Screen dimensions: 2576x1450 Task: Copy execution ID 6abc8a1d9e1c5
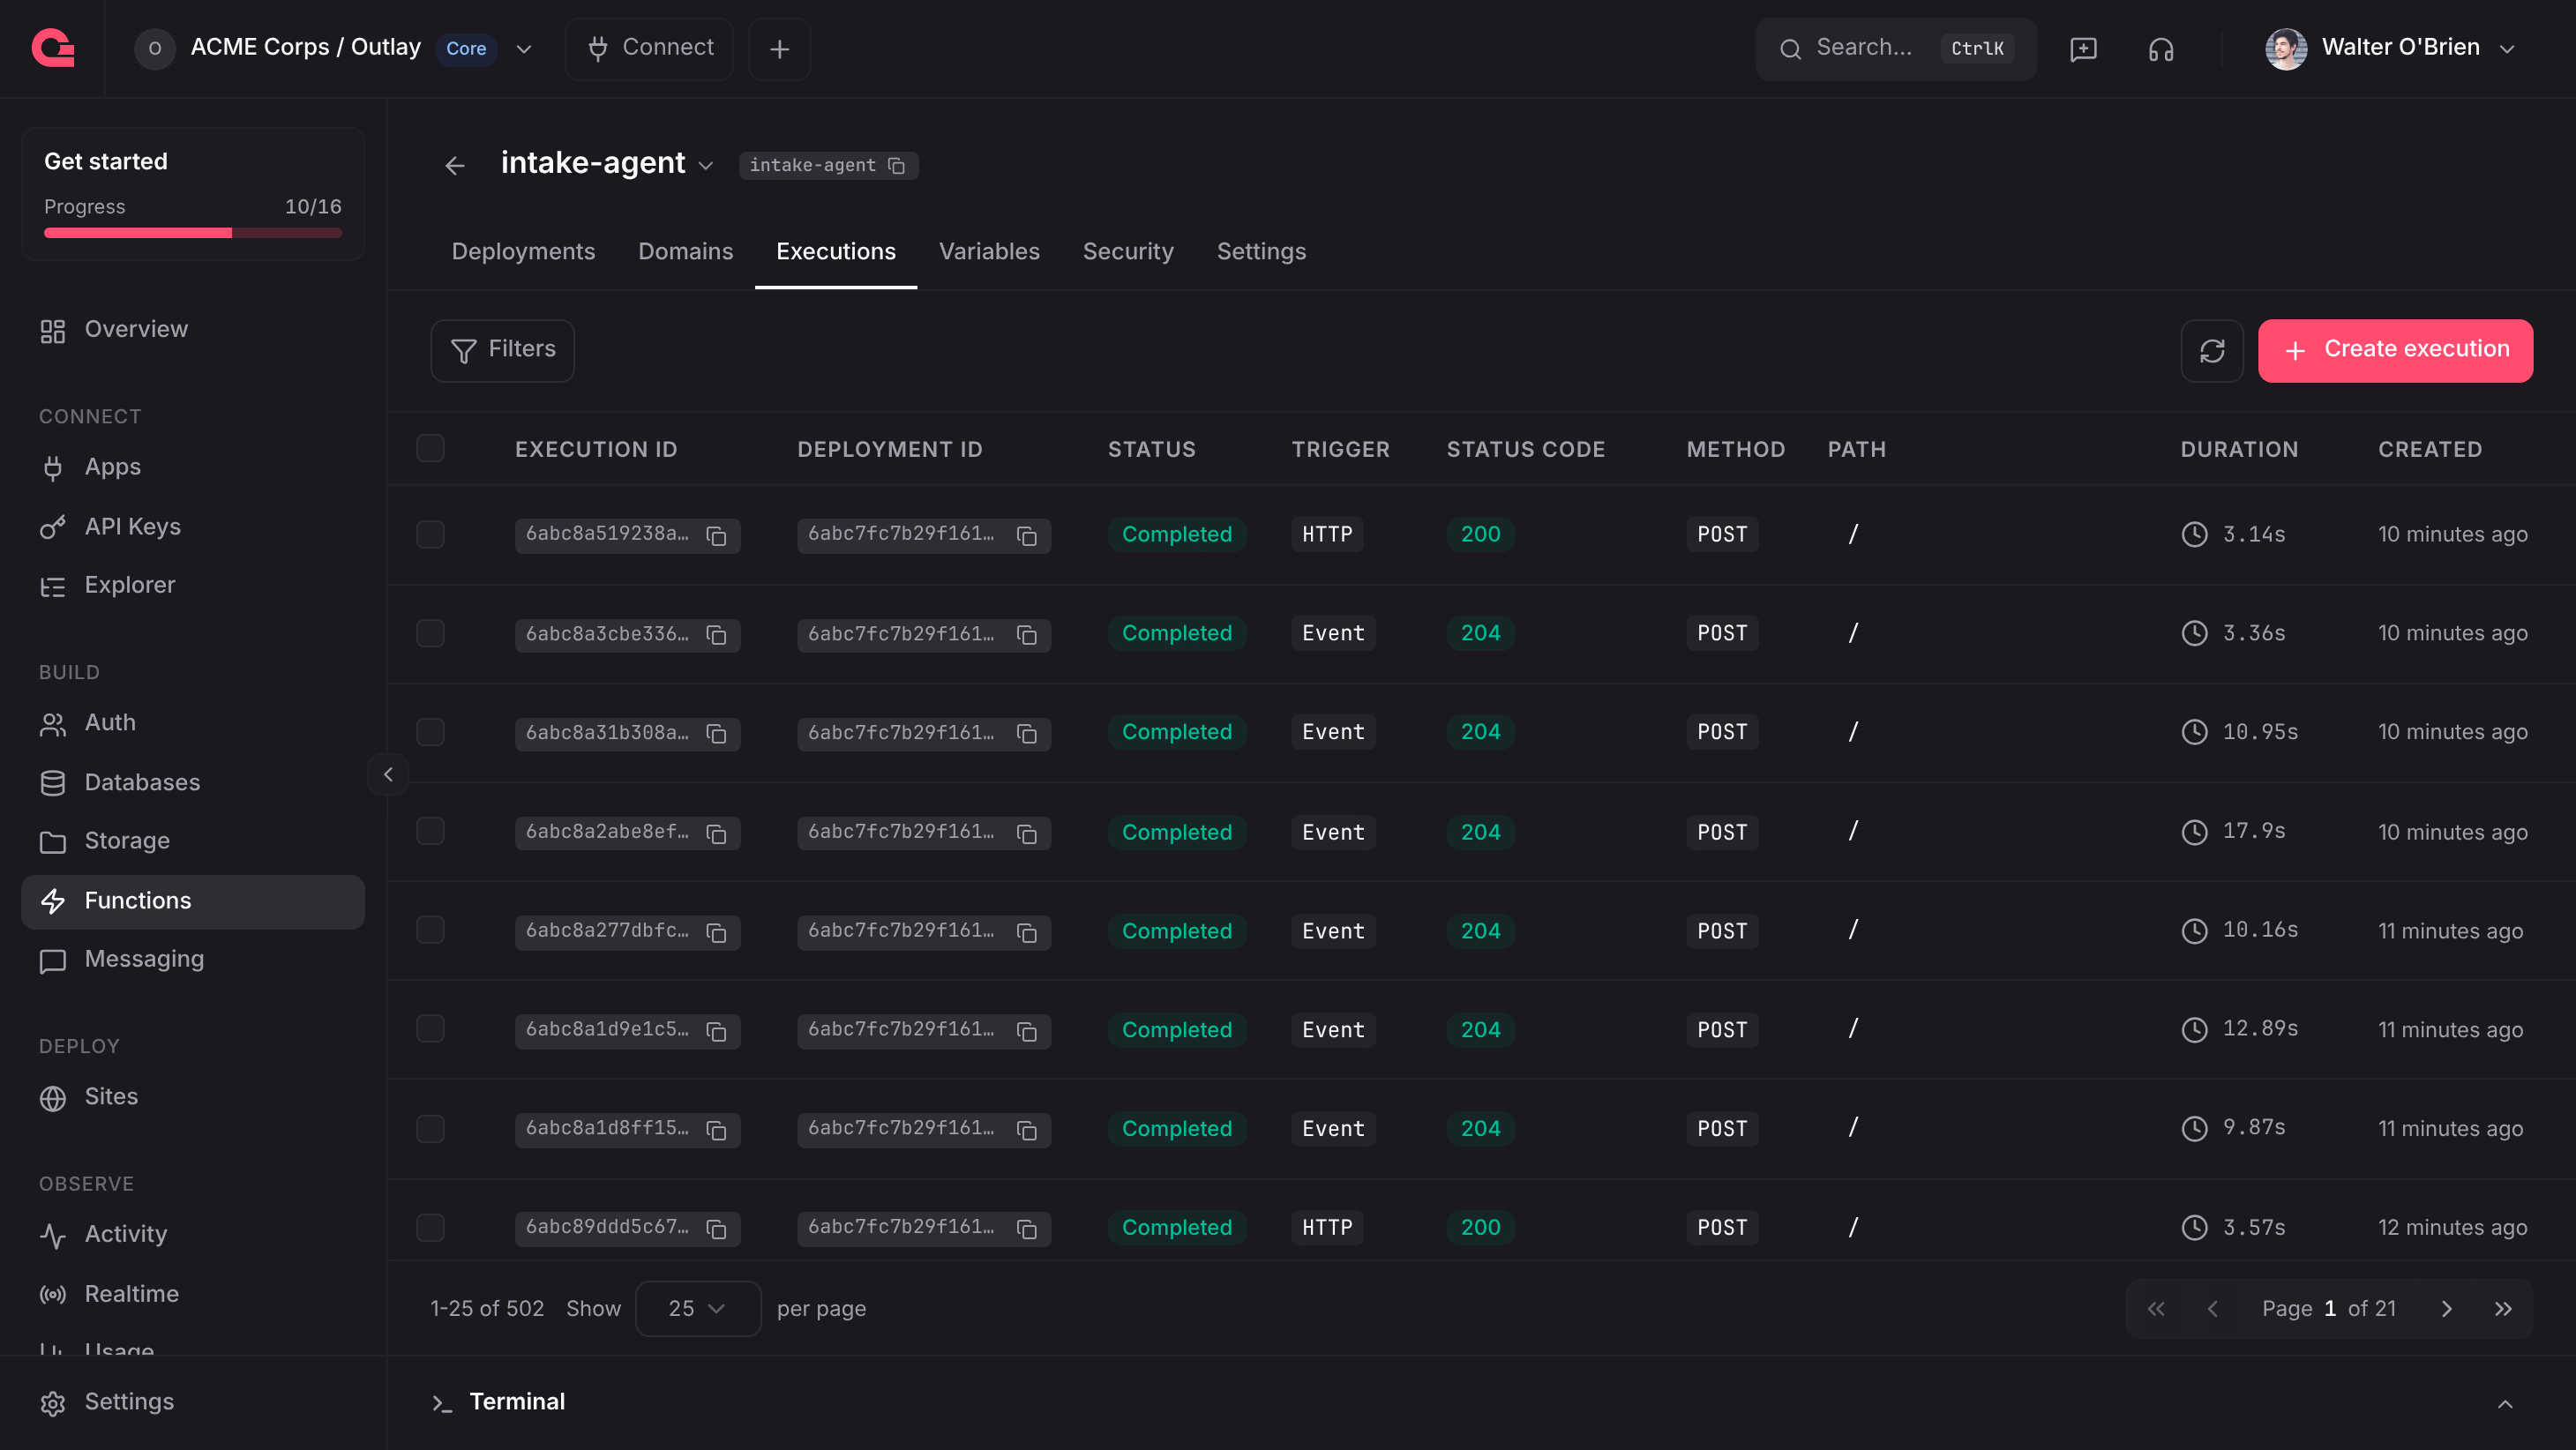point(716,1031)
